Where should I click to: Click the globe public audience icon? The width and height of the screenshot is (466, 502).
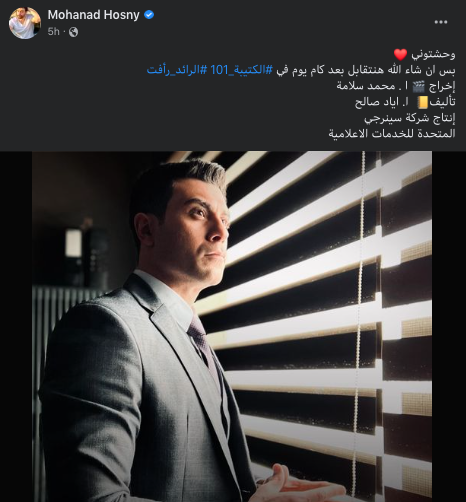coord(73,32)
